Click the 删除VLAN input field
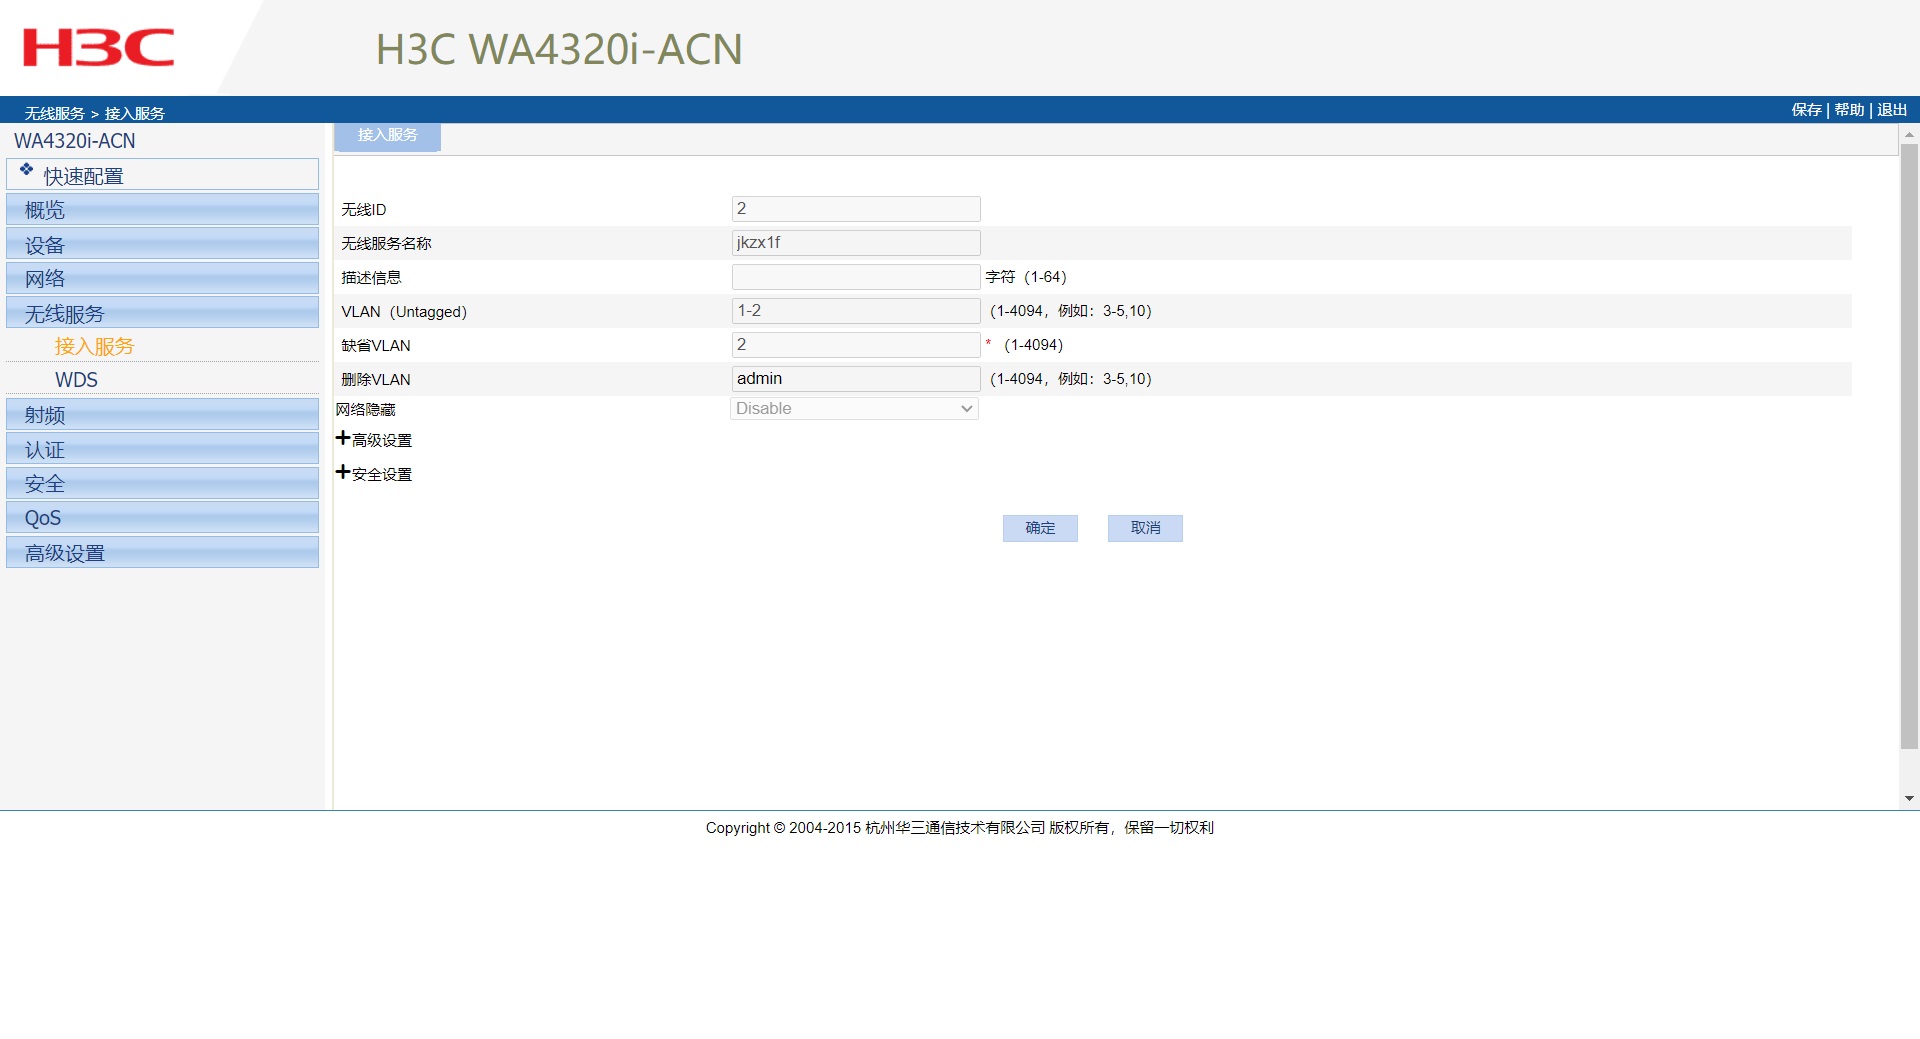 click(856, 378)
